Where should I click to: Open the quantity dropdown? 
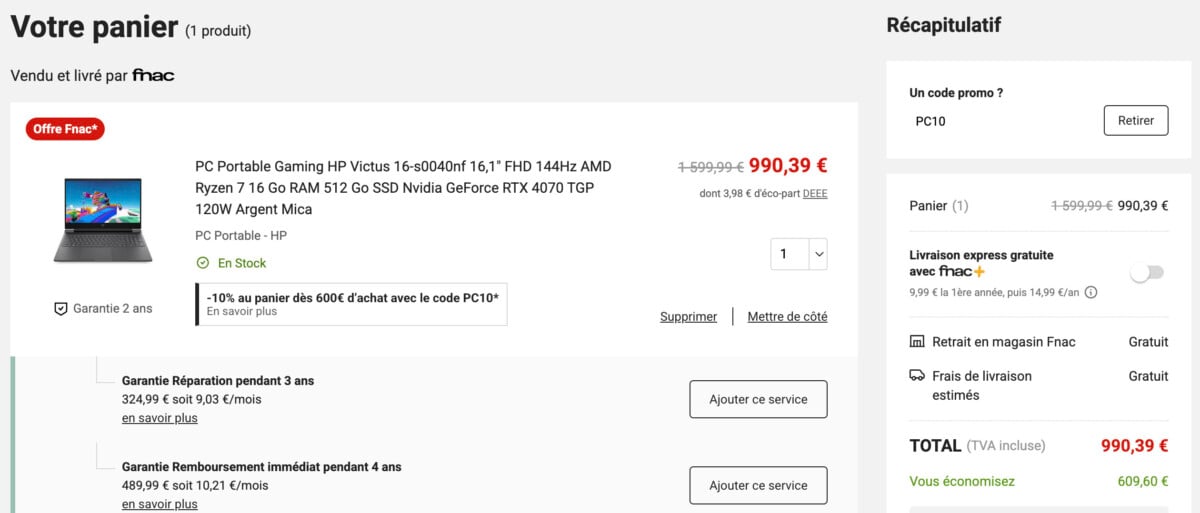[799, 254]
